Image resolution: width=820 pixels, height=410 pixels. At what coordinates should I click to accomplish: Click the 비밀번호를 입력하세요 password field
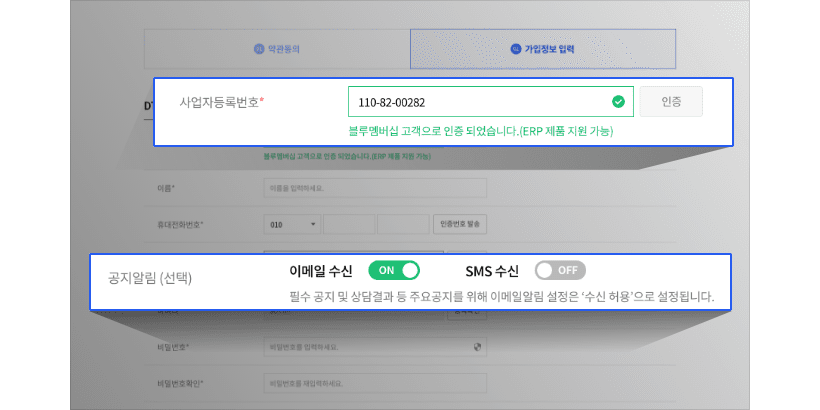(375, 347)
